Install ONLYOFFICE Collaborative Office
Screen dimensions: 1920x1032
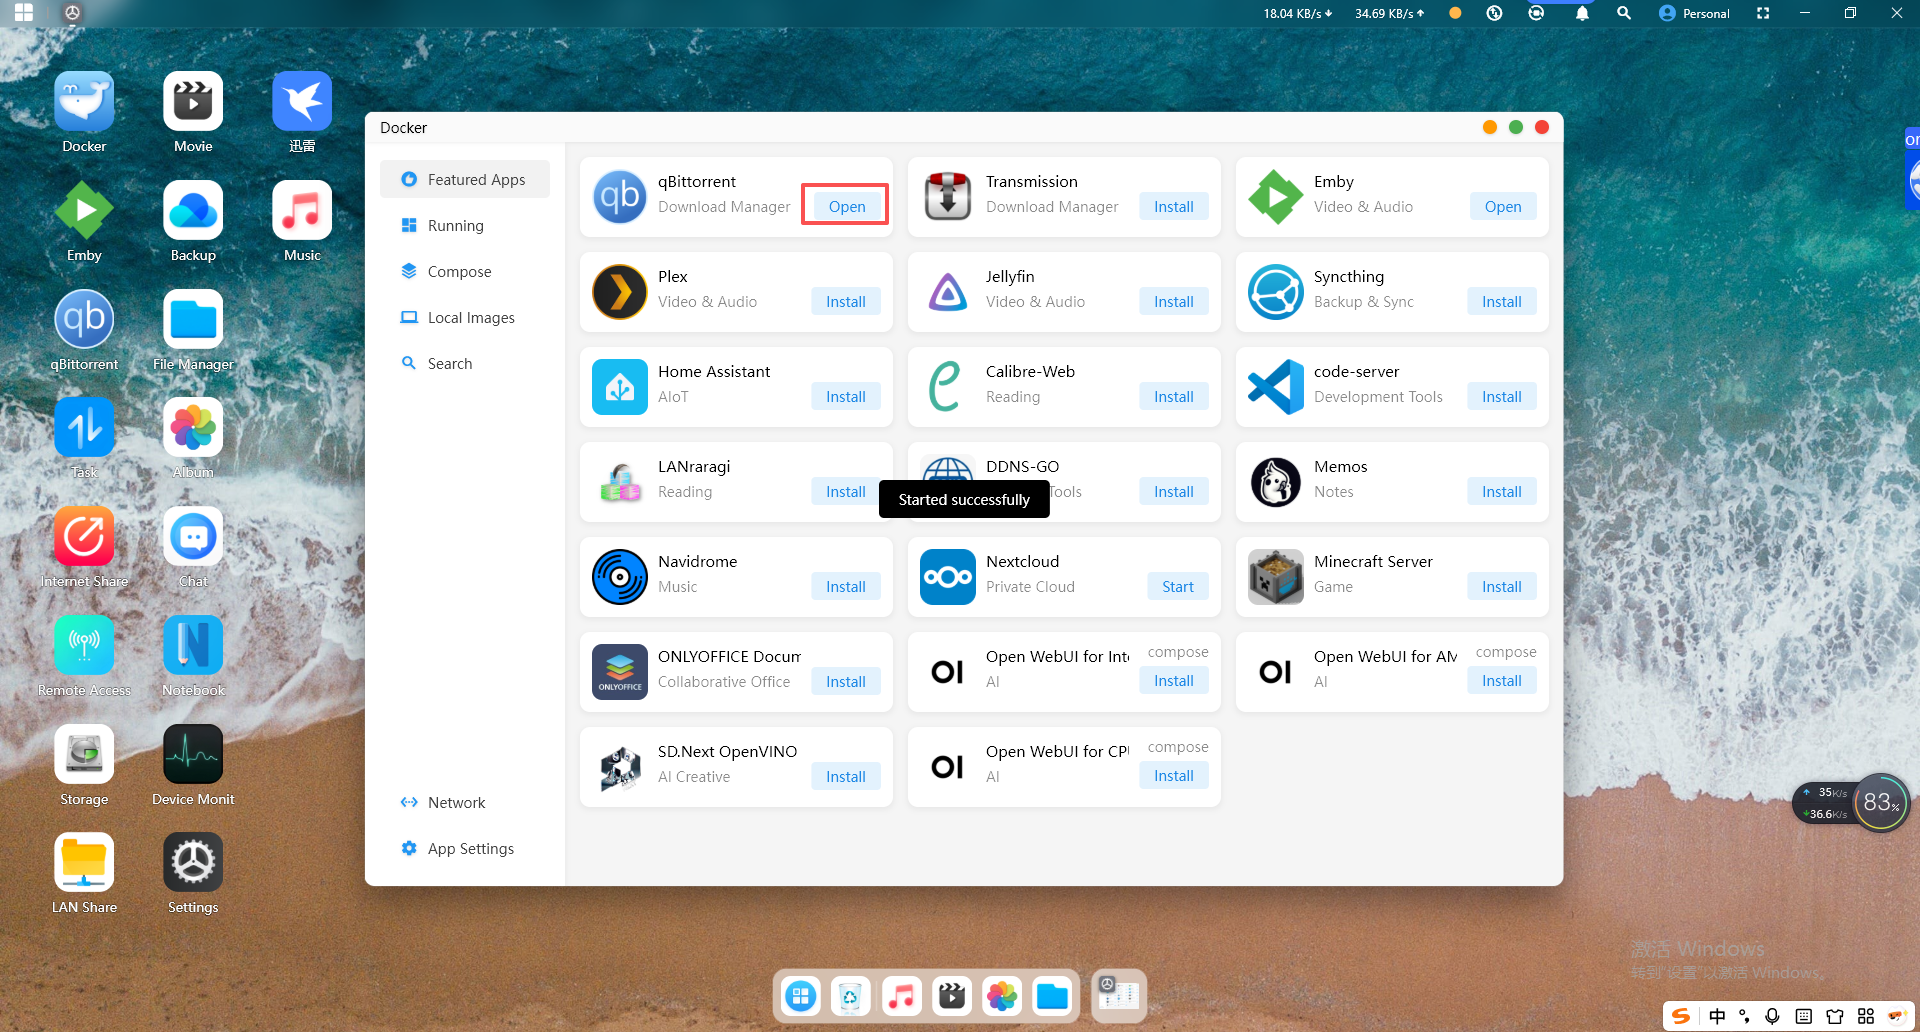click(846, 682)
